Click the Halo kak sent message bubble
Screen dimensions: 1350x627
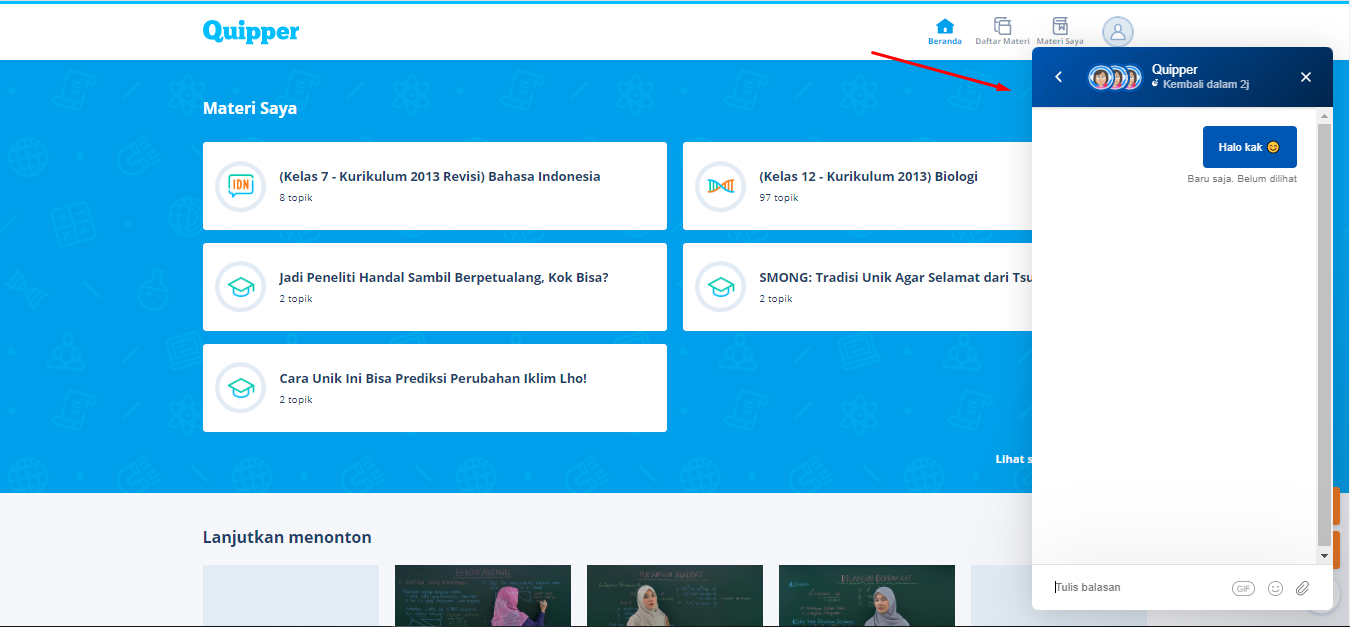click(1249, 147)
